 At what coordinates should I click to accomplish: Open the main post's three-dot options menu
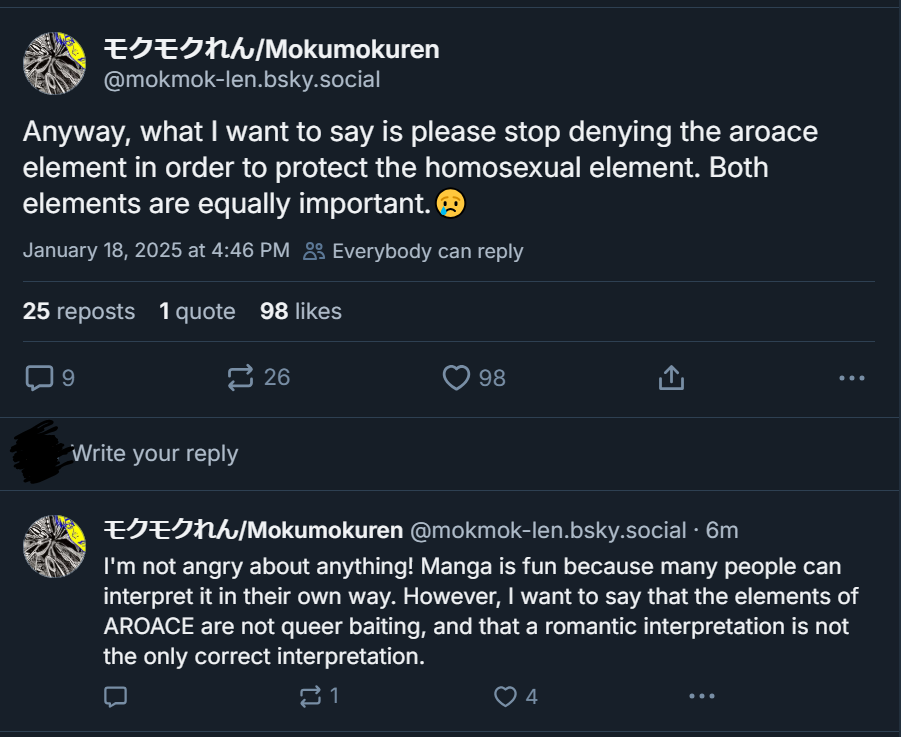pos(851,378)
